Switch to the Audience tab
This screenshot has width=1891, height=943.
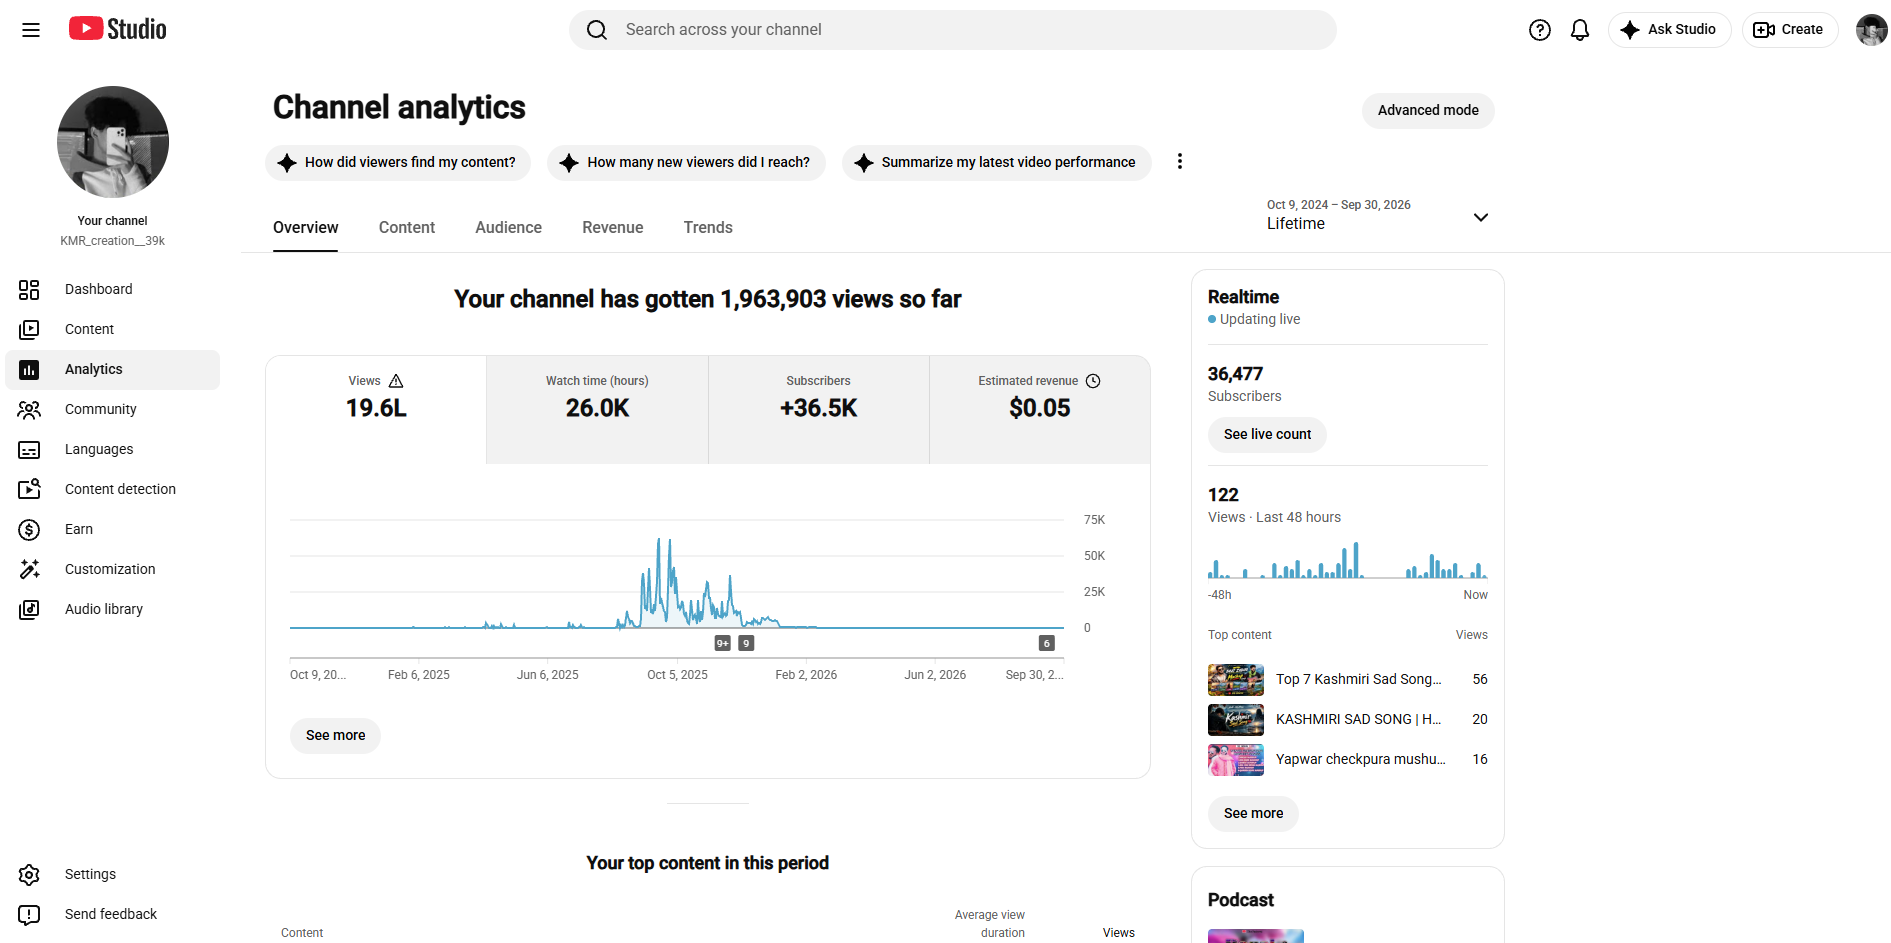(x=509, y=228)
